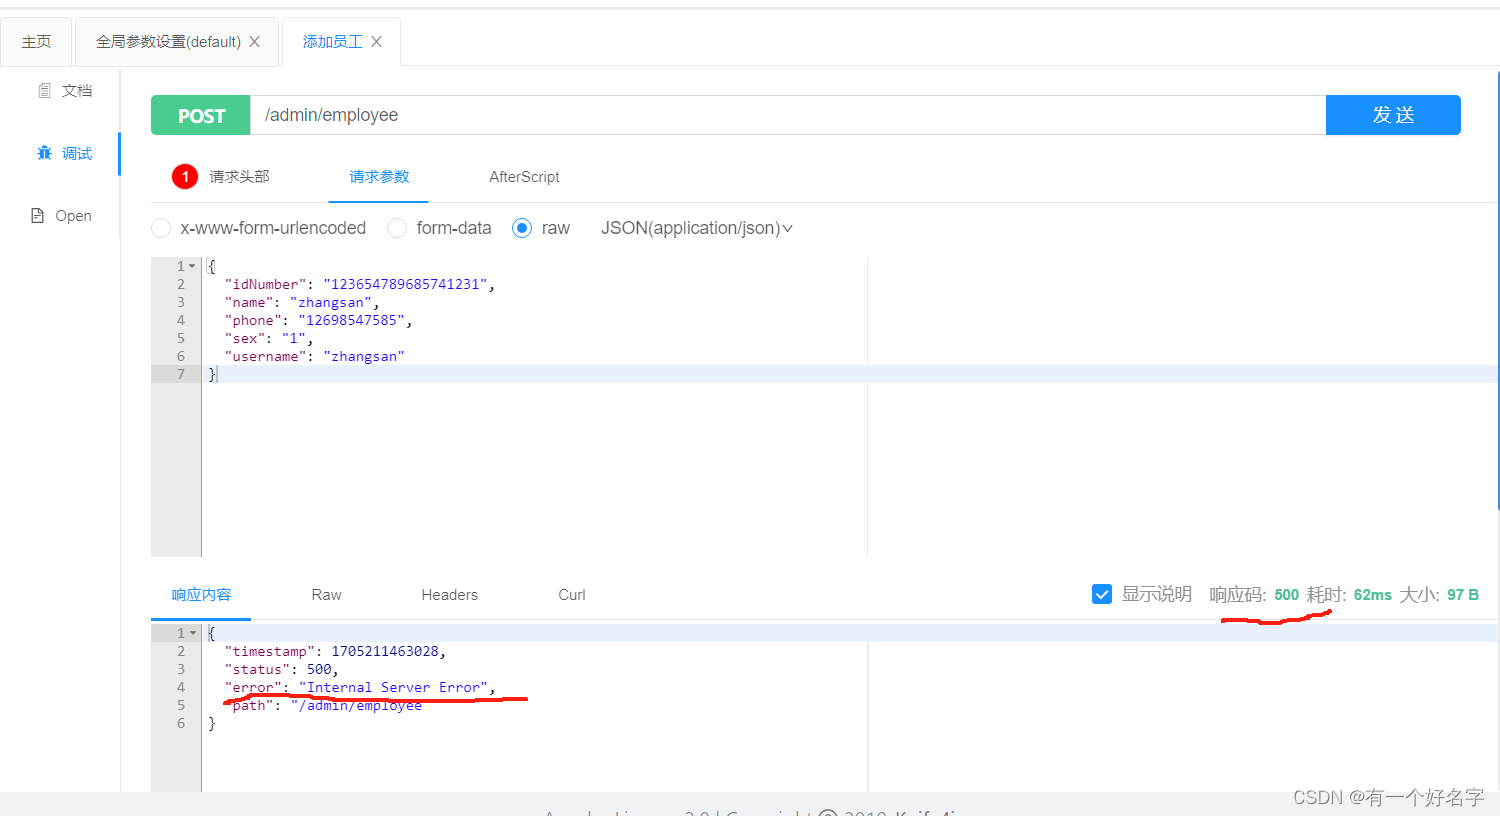This screenshot has width=1500, height=816.
Task: Show the 响应内容 response tab
Action: click(x=201, y=595)
